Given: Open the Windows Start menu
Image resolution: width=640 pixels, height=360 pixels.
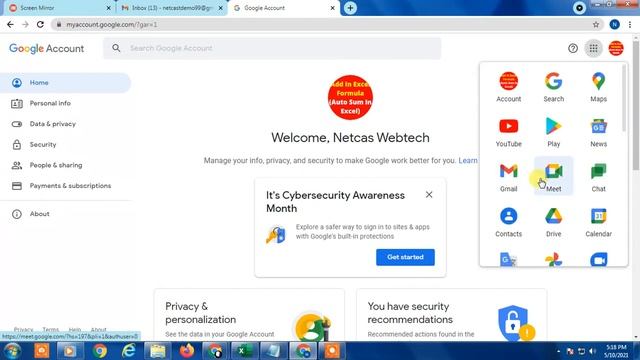Looking at the screenshot, I should [x=12, y=351].
